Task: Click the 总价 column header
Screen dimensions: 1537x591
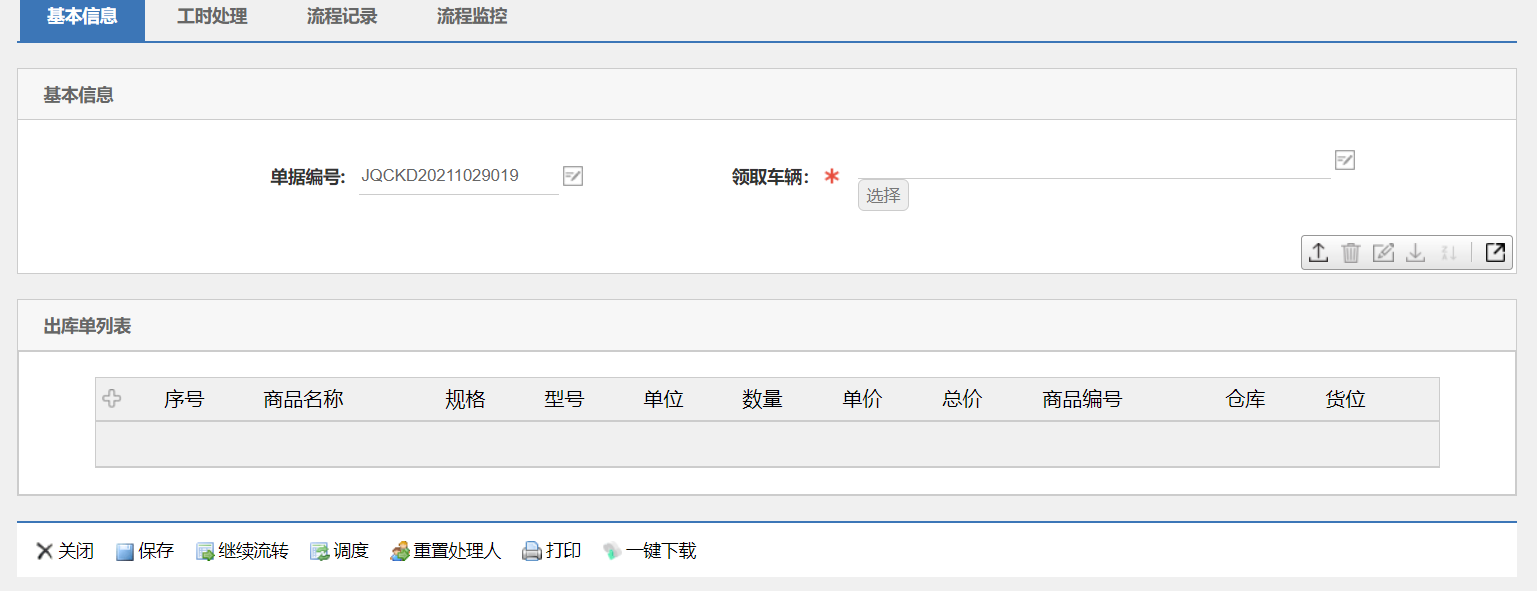Action: tap(962, 400)
